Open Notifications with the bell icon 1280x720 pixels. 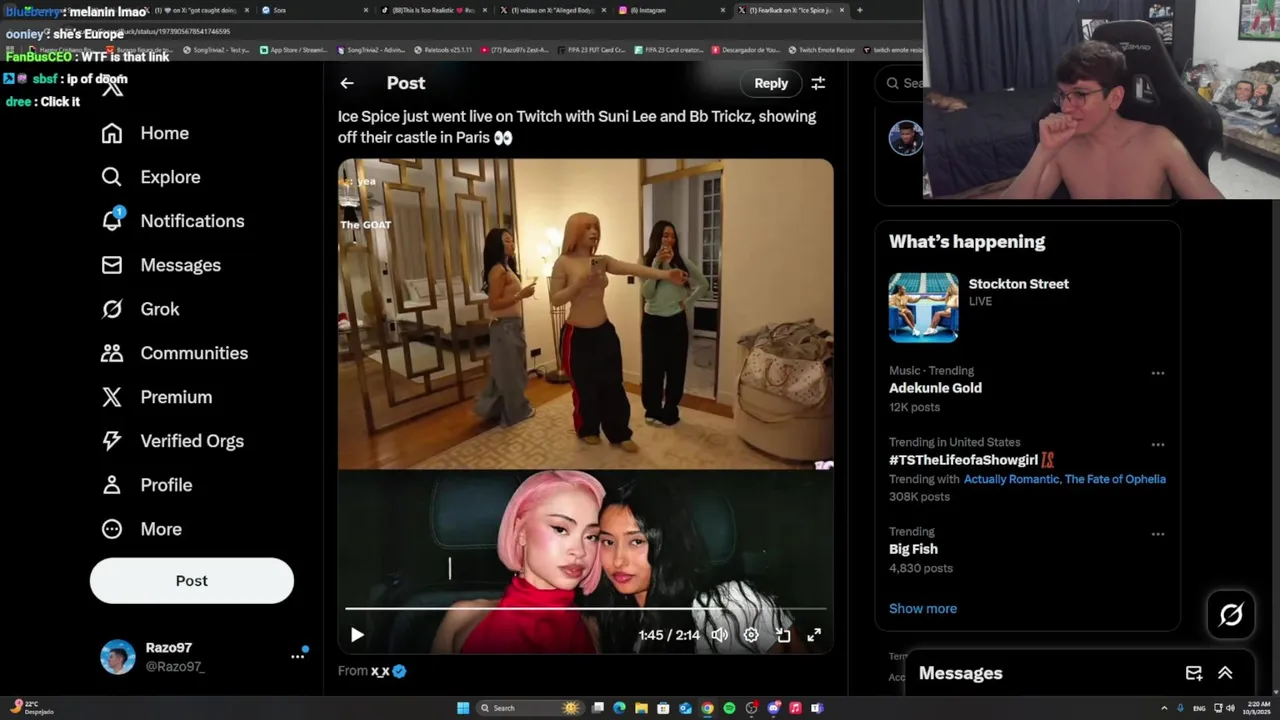(173, 221)
